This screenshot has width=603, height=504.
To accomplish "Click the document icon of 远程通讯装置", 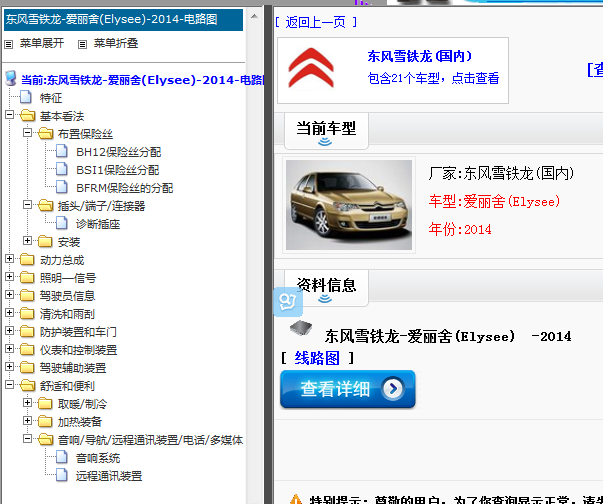I will click(x=62, y=476).
